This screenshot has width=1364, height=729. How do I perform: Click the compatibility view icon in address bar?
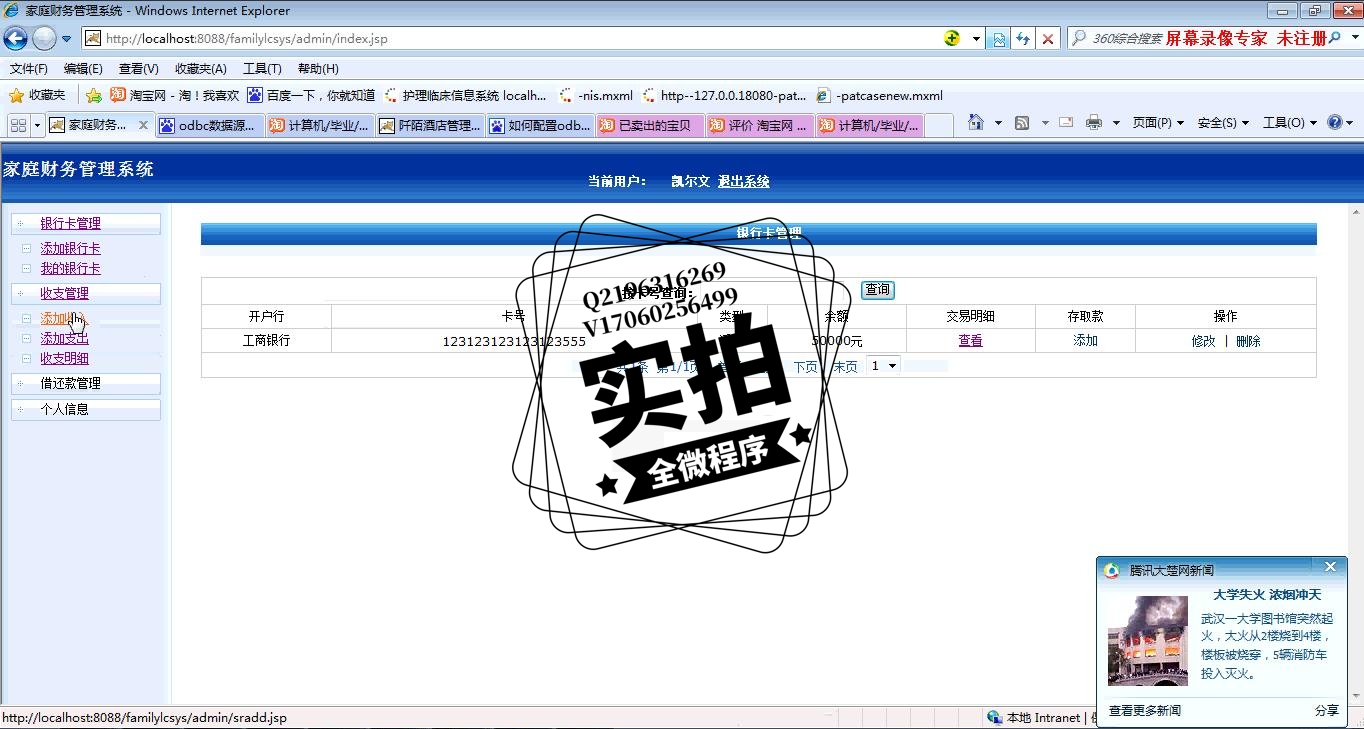pos(999,39)
